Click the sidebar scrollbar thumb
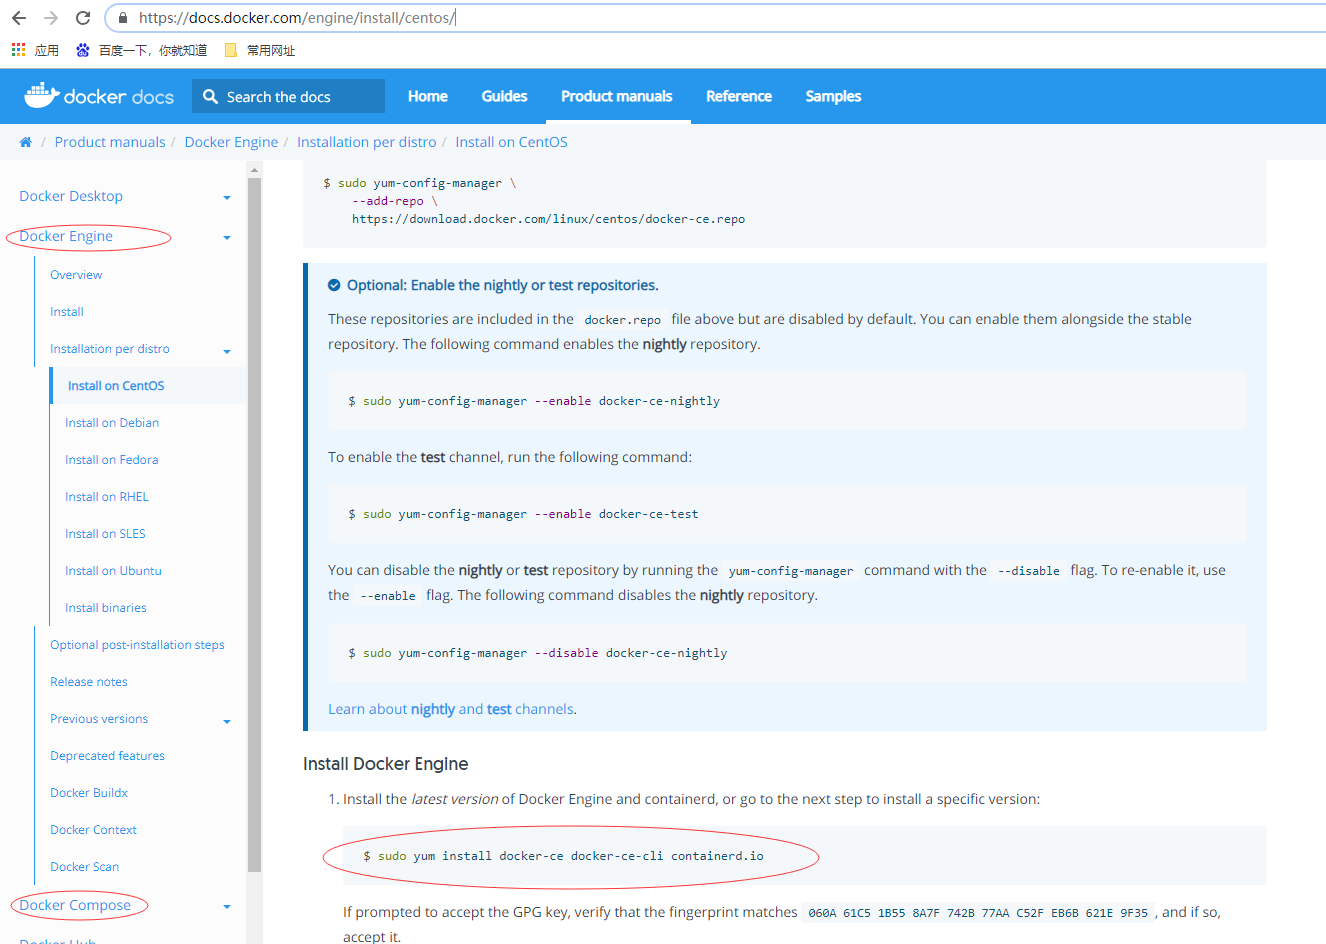The height and width of the screenshot is (944, 1326). (254, 524)
